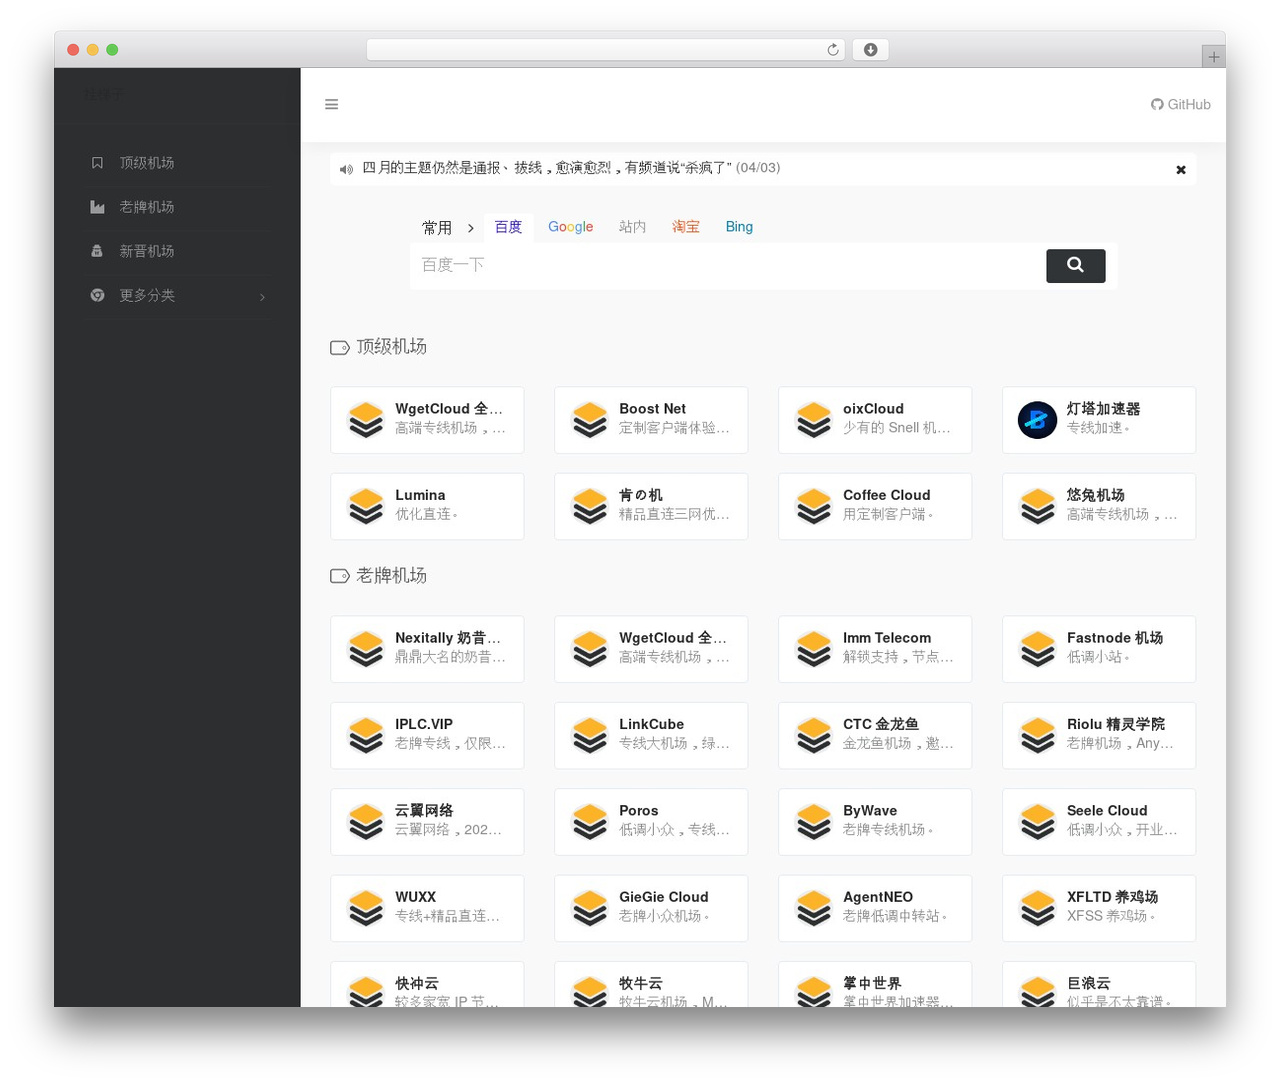Select the 站内 search tab
The height and width of the screenshot is (1084, 1280).
point(632,227)
